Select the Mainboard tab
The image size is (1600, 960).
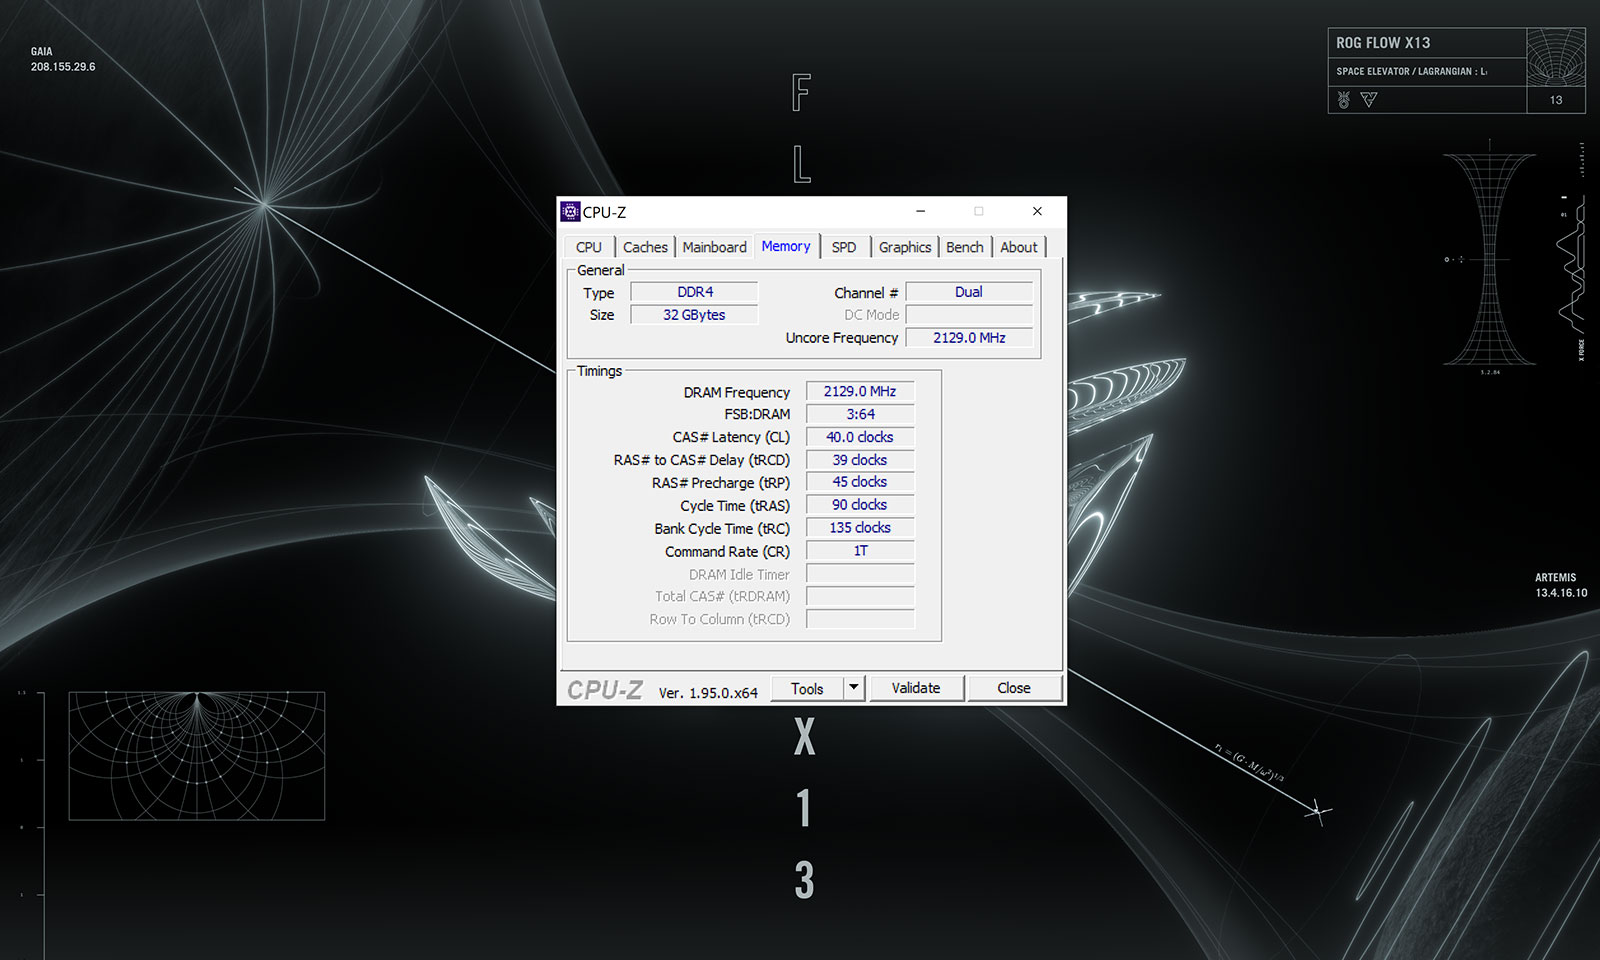(x=714, y=247)
